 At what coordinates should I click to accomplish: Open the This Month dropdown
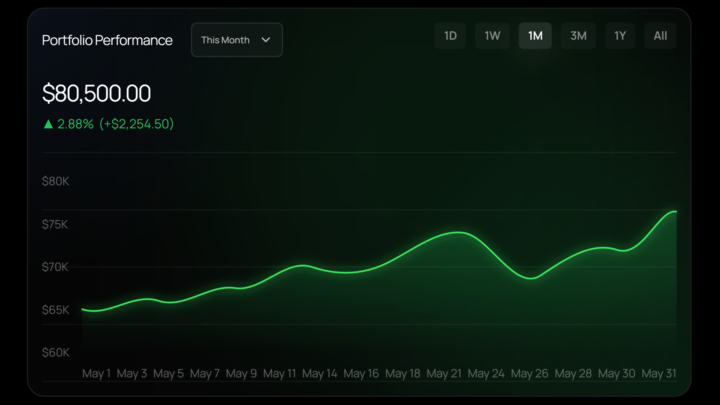[x=236, y=40]
